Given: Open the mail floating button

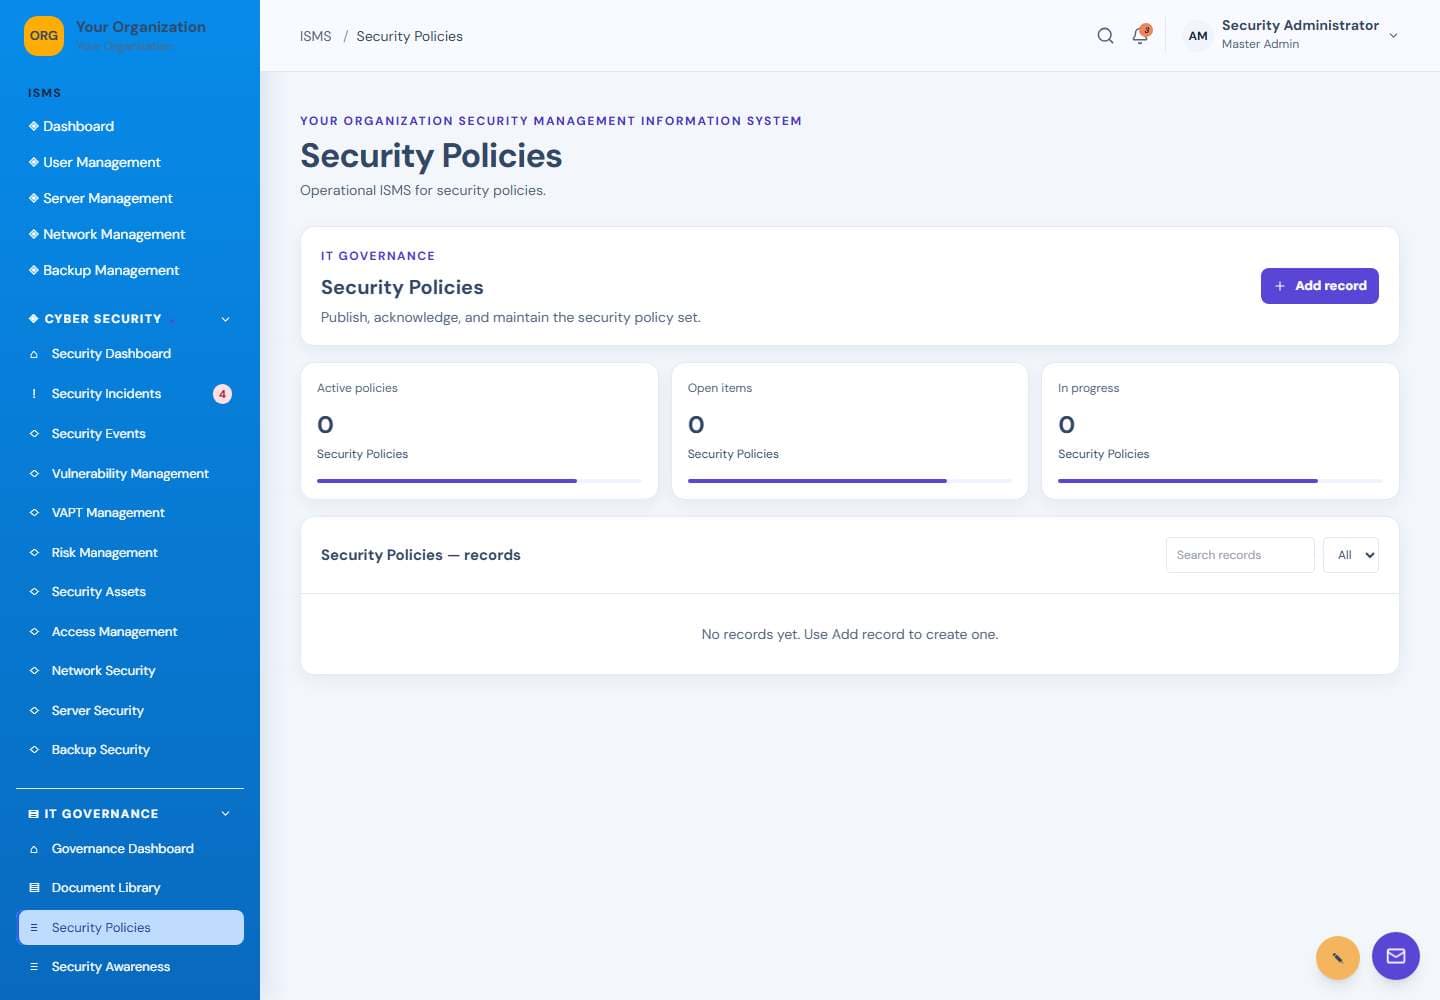Looking at the screenshot, I should coord(1396,956).
